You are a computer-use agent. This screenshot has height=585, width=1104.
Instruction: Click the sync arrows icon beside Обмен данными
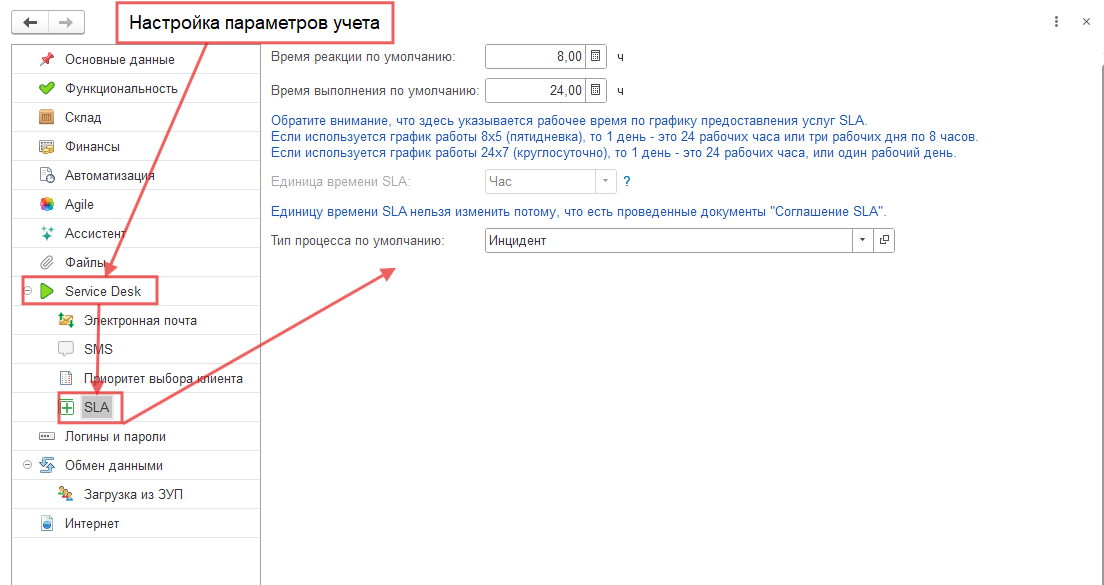pyautogui.click(x=47, y=465)
